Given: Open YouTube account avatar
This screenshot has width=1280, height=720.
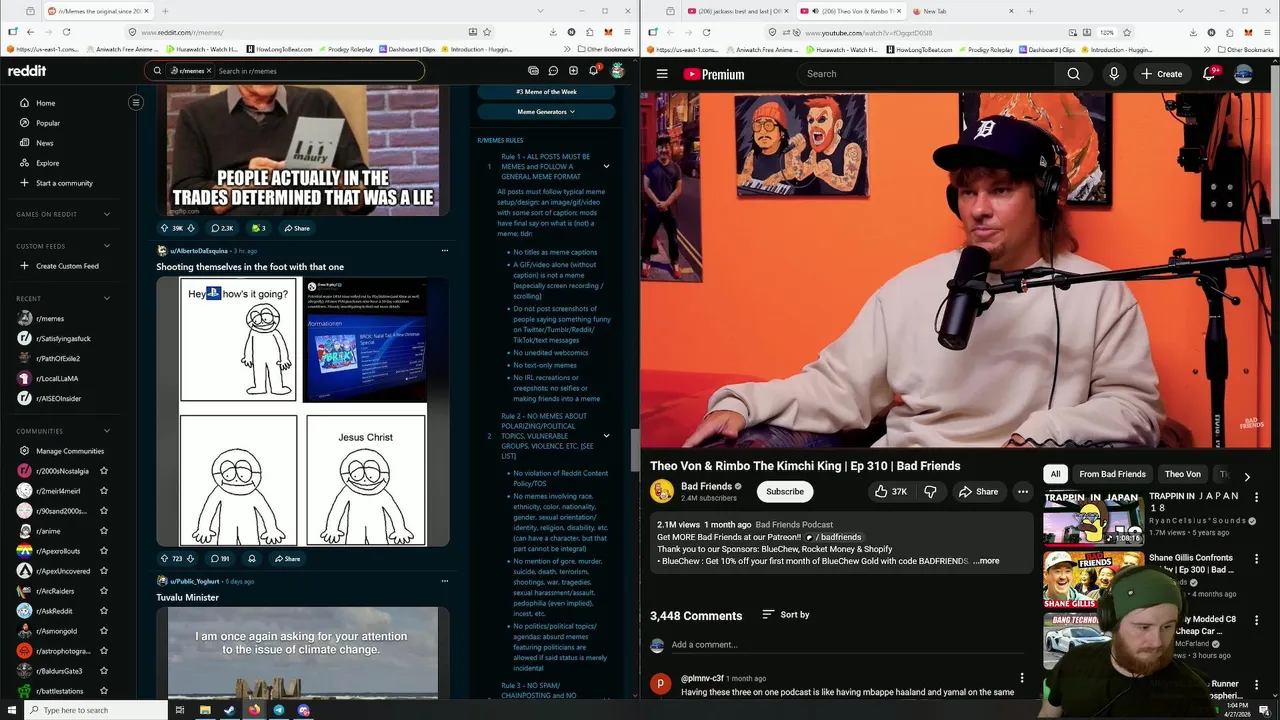Looking at the screenshot, I should click(x=1244, y=74).
